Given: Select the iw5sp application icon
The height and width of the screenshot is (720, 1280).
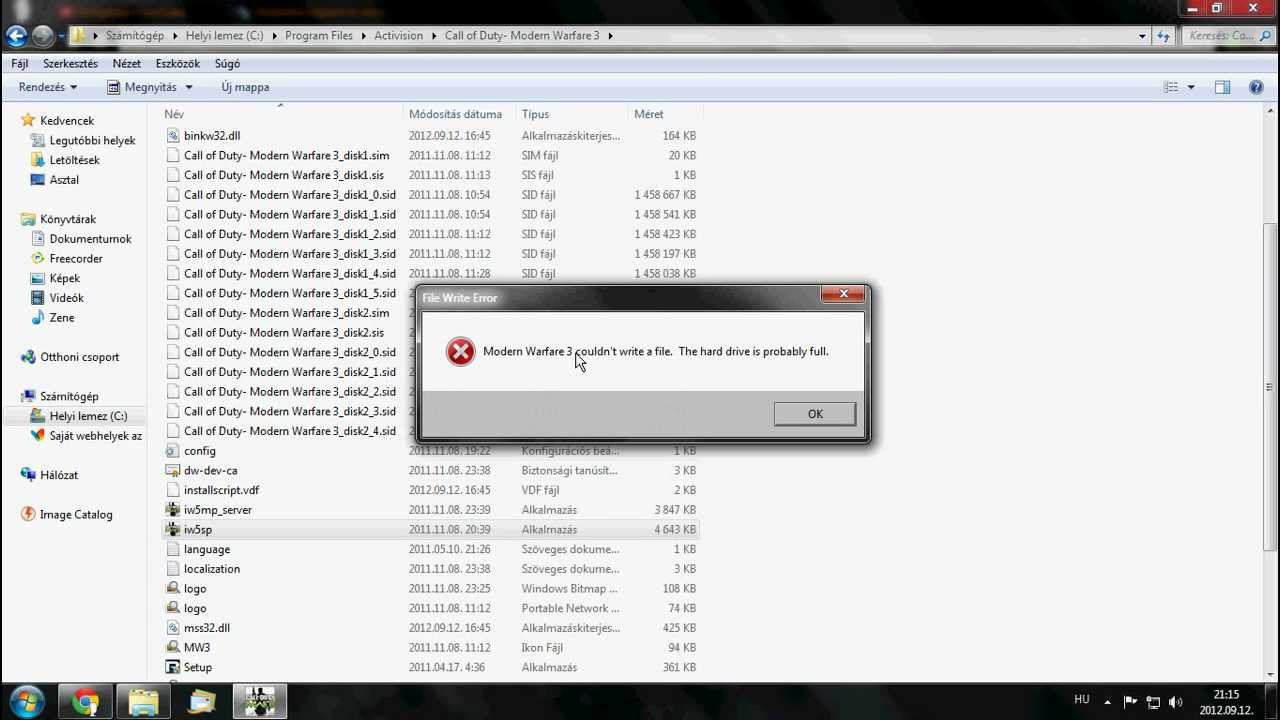Looking at the screenshot, I should pyautogui.click(x=172, y=529).
